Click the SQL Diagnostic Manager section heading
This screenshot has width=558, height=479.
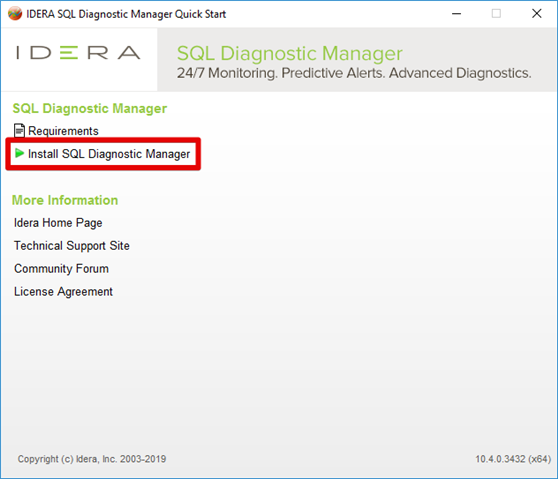point(90,109)
